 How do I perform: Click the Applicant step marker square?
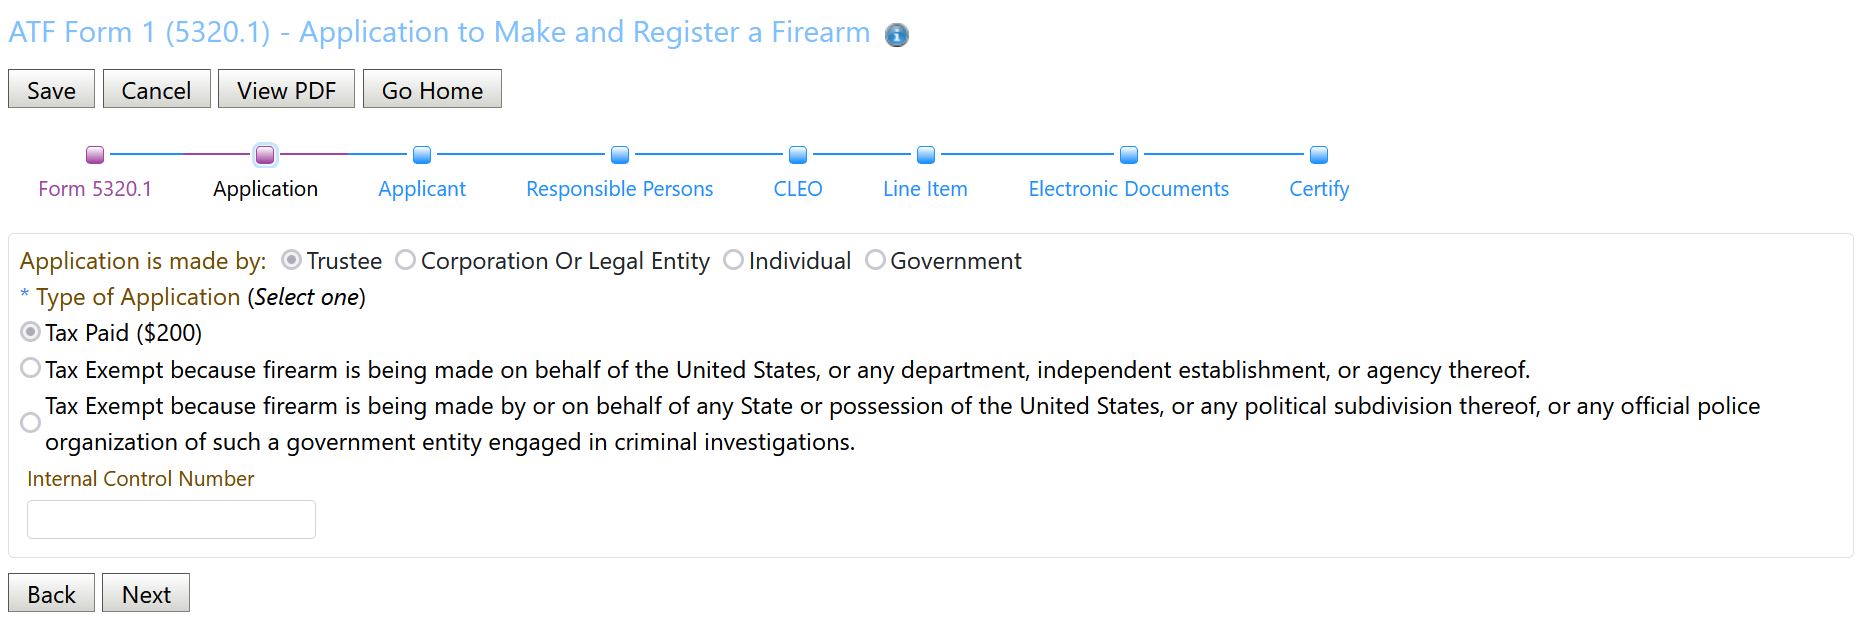422,155
